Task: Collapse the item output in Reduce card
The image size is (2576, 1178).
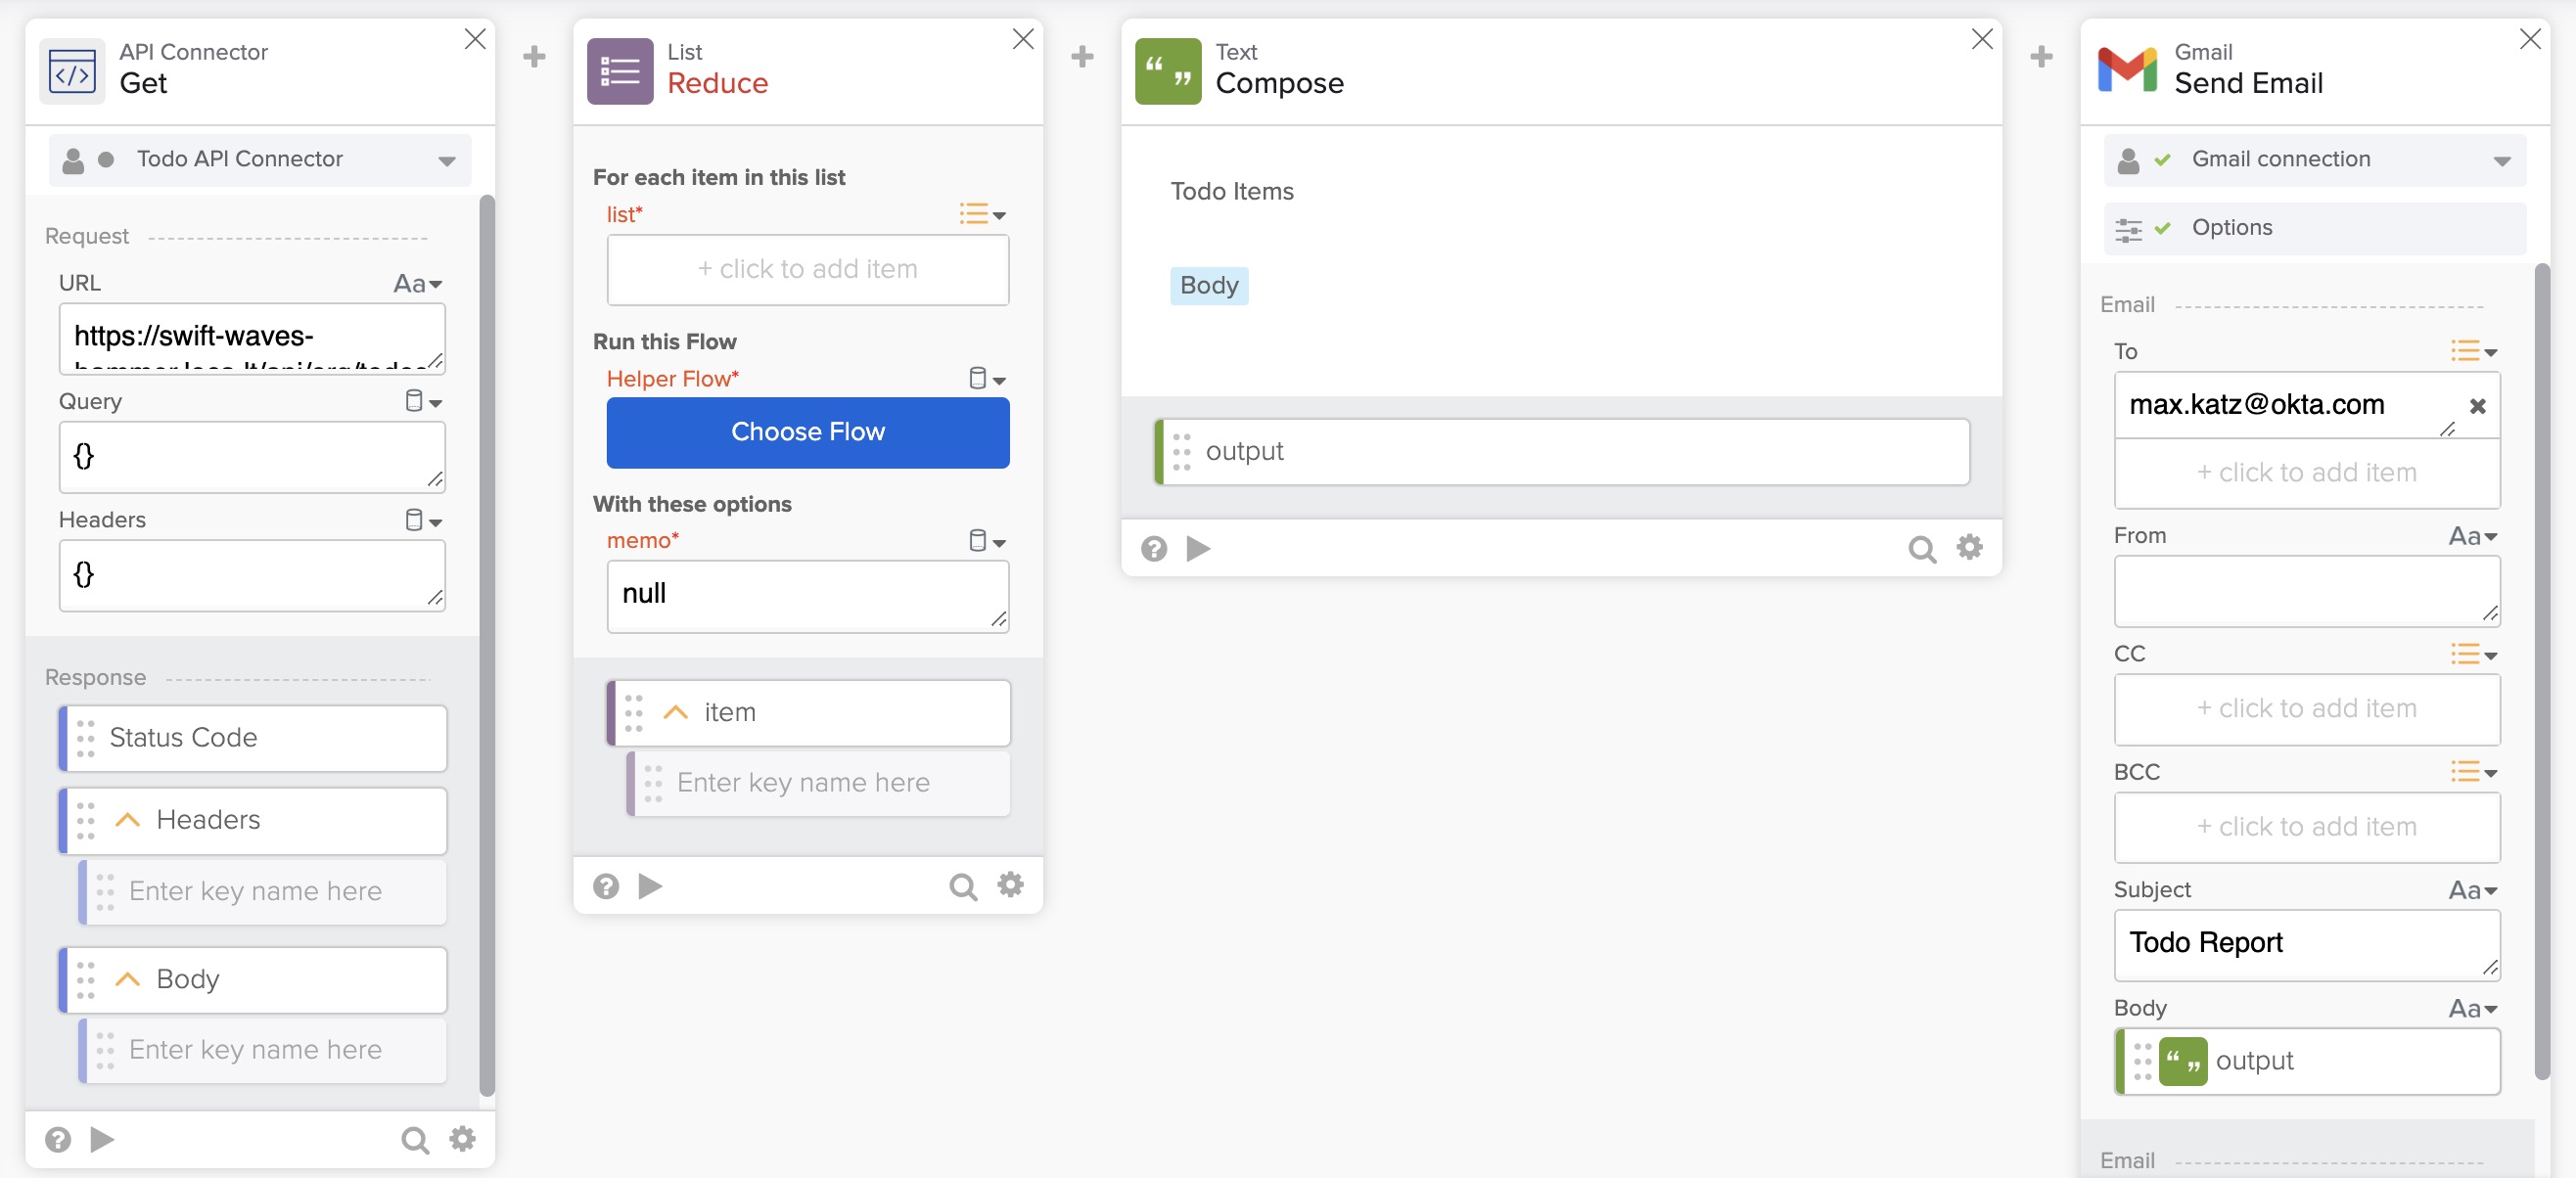Action: click(676, 712)
